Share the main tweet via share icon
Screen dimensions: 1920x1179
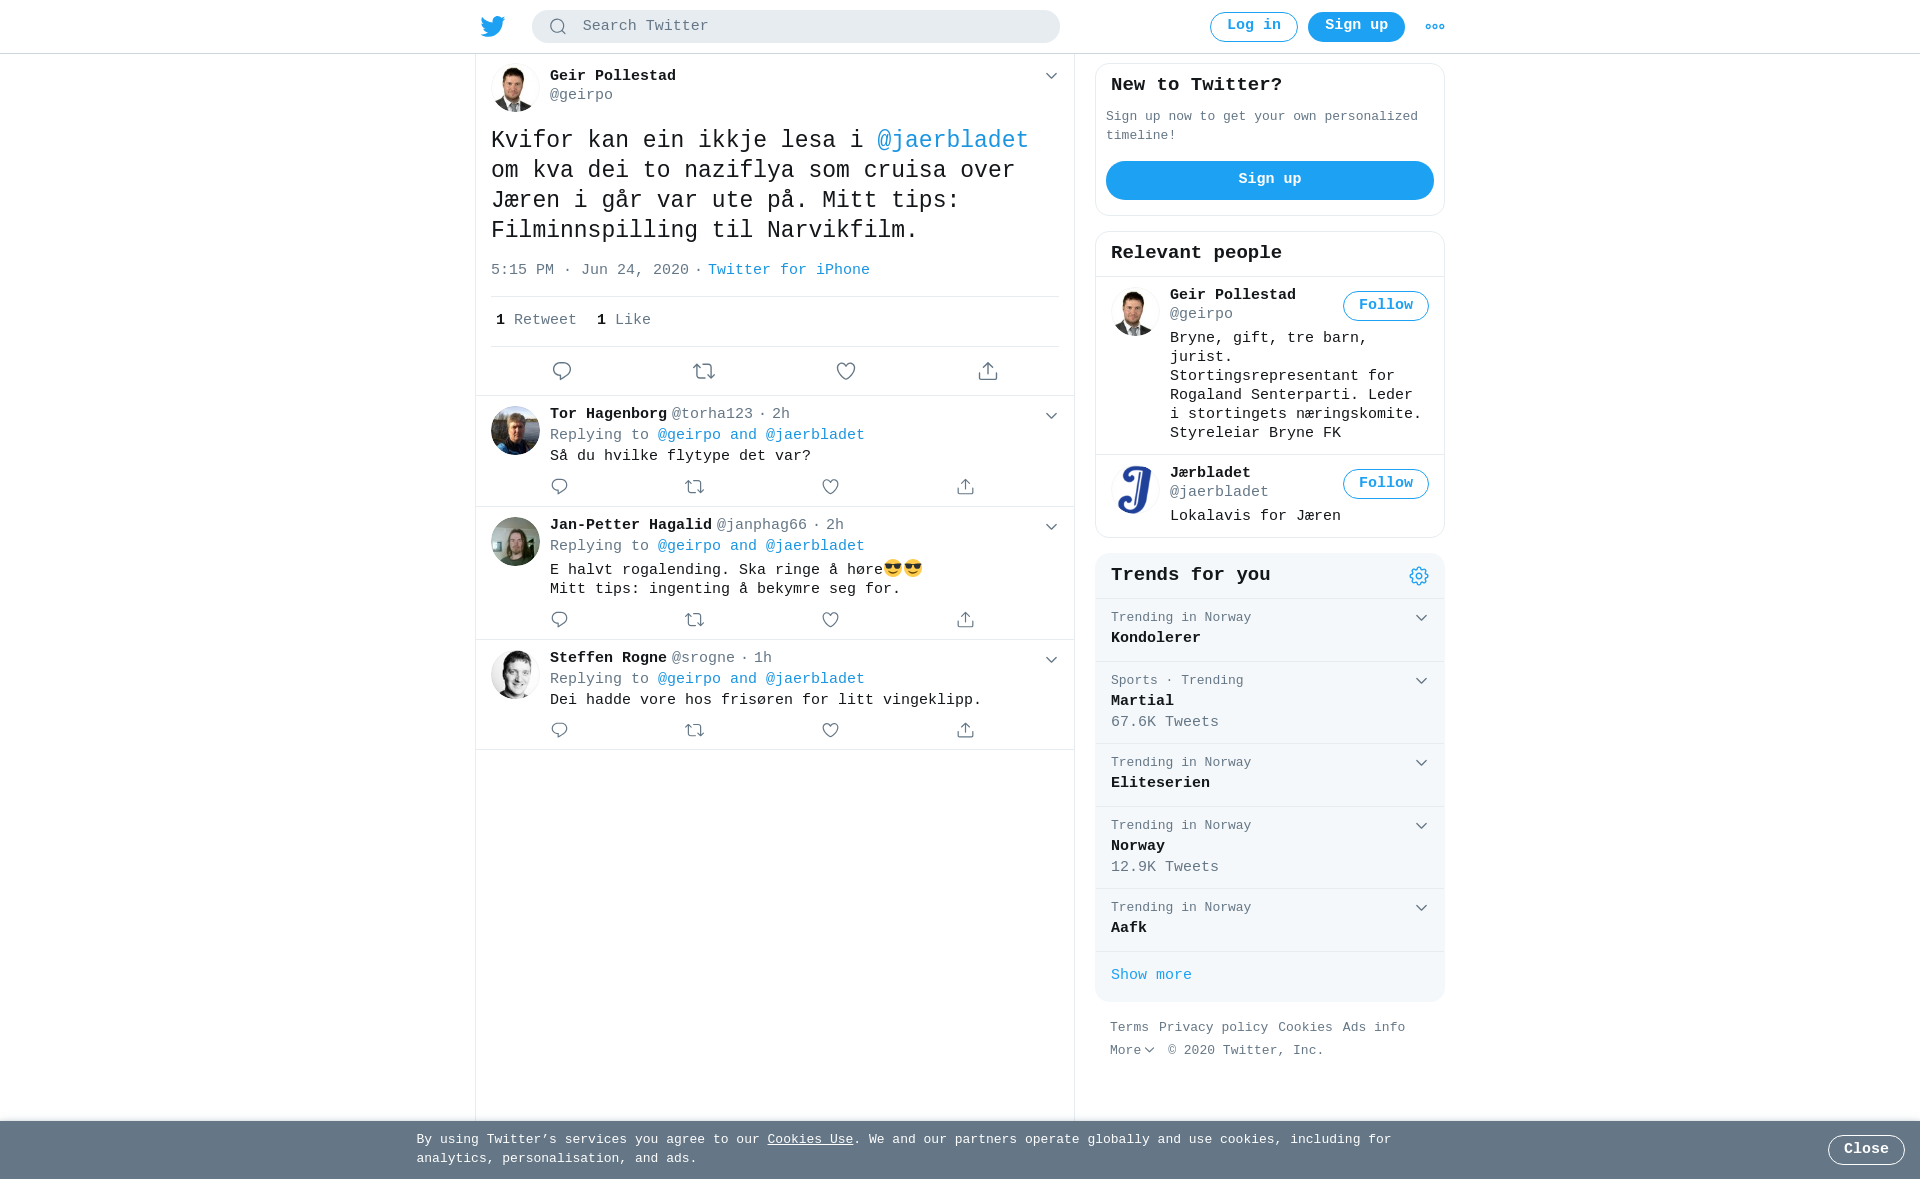tap(988, 371)
